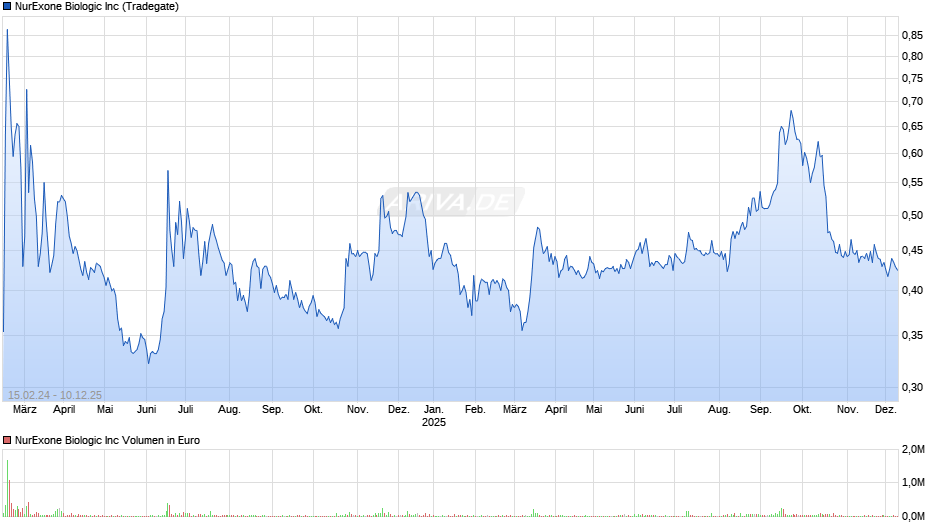This screenshot has width=940, height=526.
Task: Click the 0,65 price axis label
Action: pos(912,127)
